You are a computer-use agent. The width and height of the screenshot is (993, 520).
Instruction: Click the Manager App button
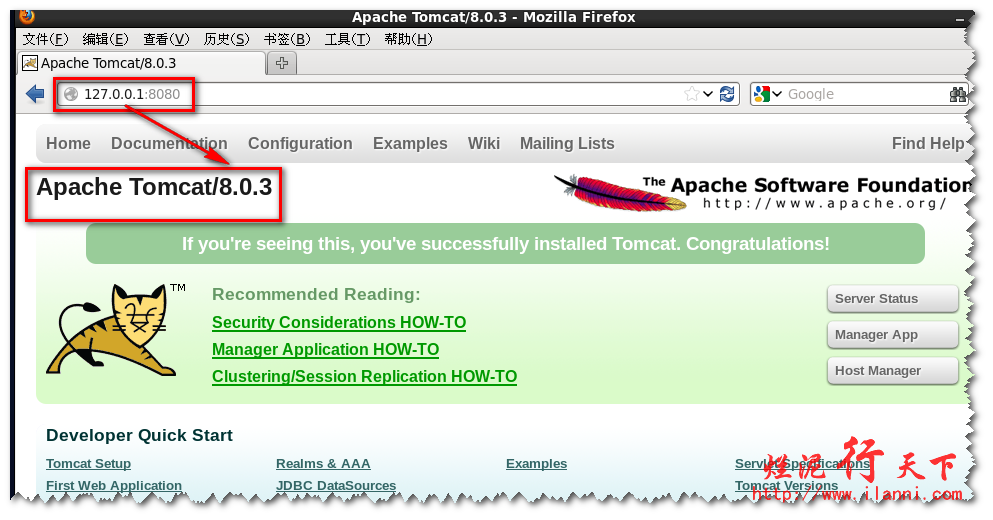tap(892, 335)
